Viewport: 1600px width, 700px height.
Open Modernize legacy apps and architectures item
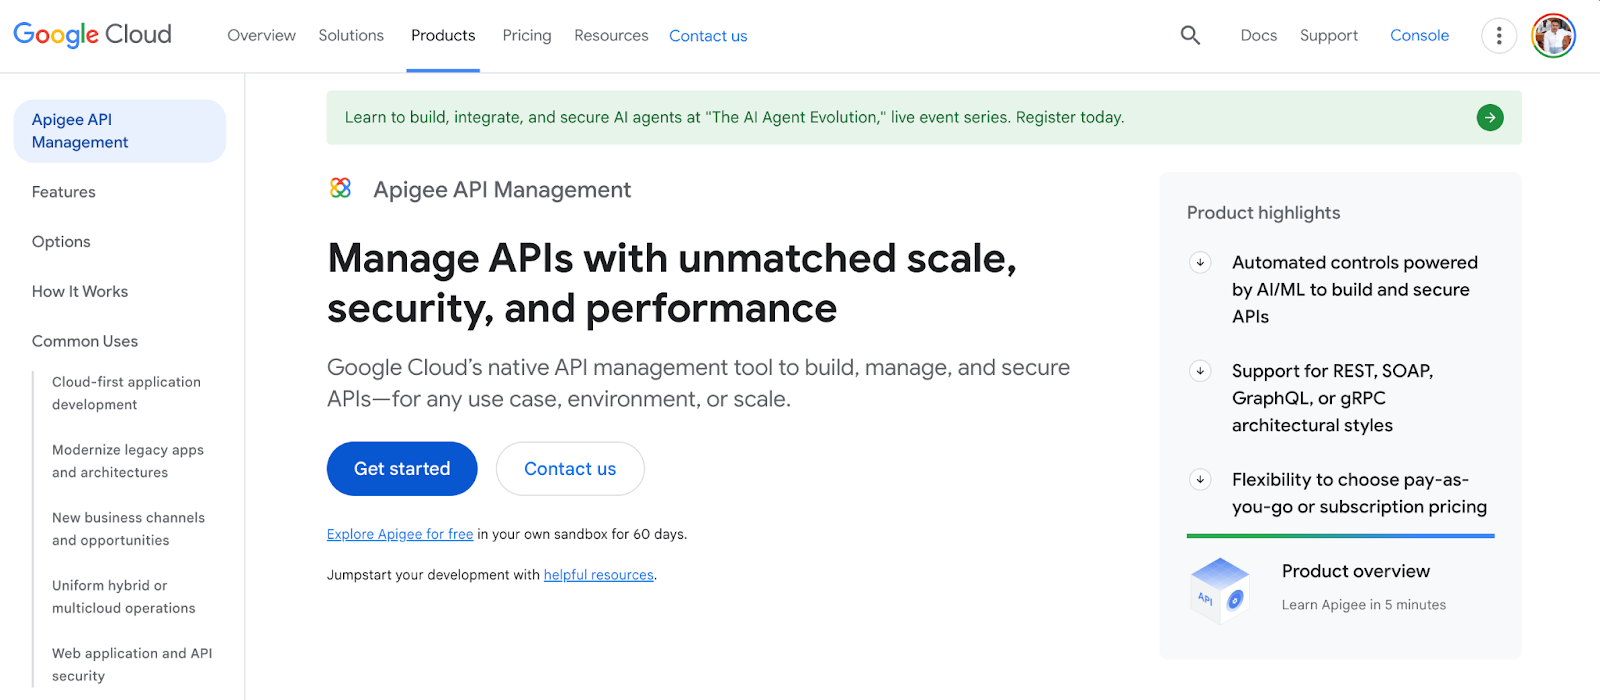tap(128, 461)
